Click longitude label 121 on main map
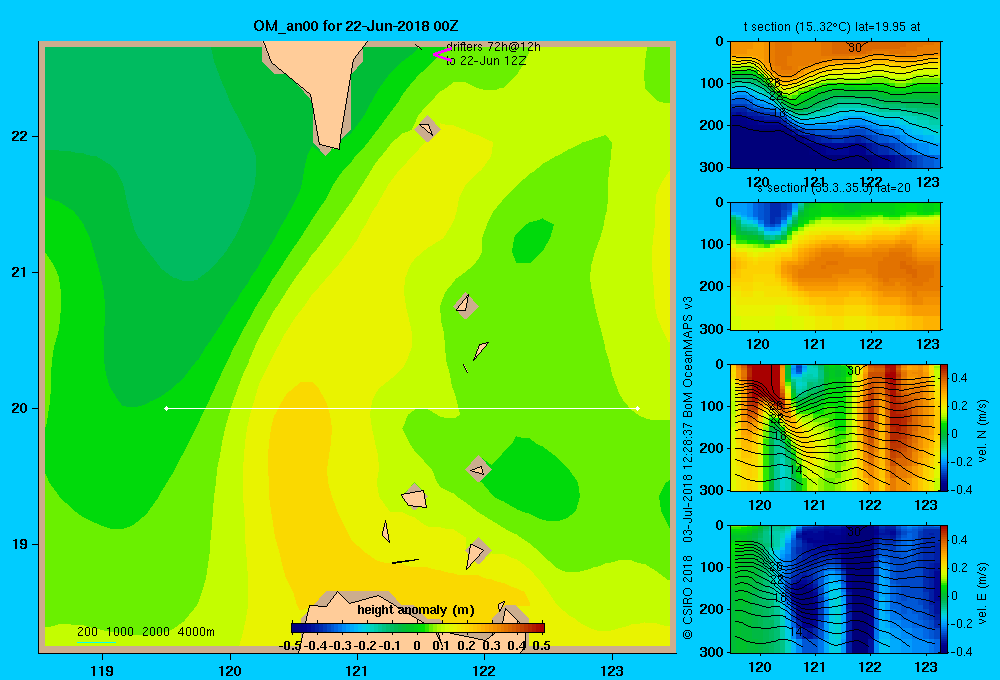The height and width of the screenshot is (680, 1000). (x=357, y=670)
